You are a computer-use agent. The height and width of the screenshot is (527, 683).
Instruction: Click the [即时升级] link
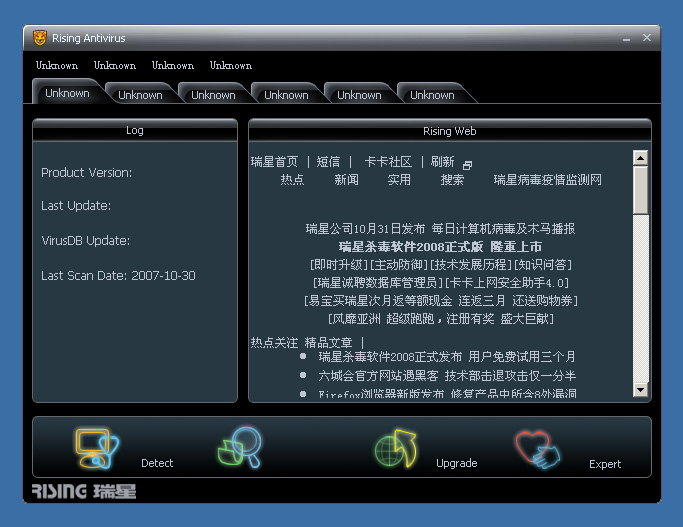[x=339, y=264]
